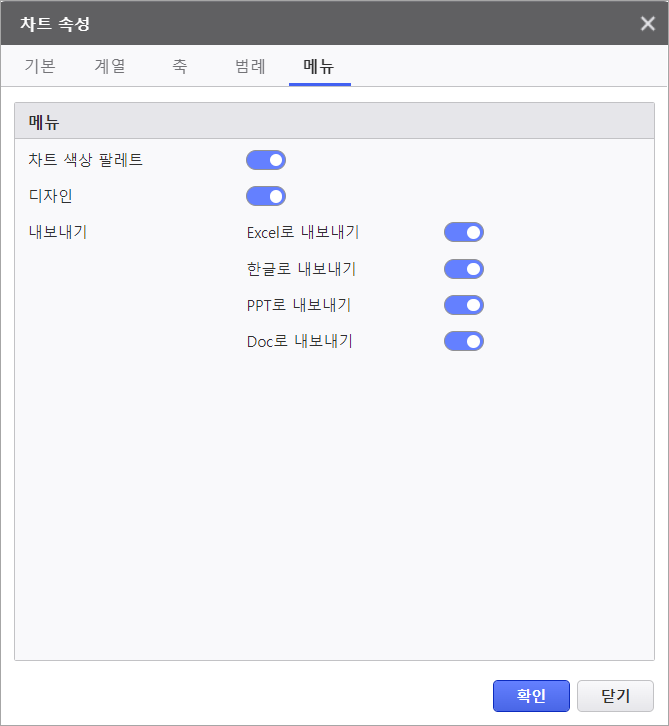The image size is (669, 726).
Task: Disable the 차트 색상 팔레트 toggle switch
Action: pos(266,160)
